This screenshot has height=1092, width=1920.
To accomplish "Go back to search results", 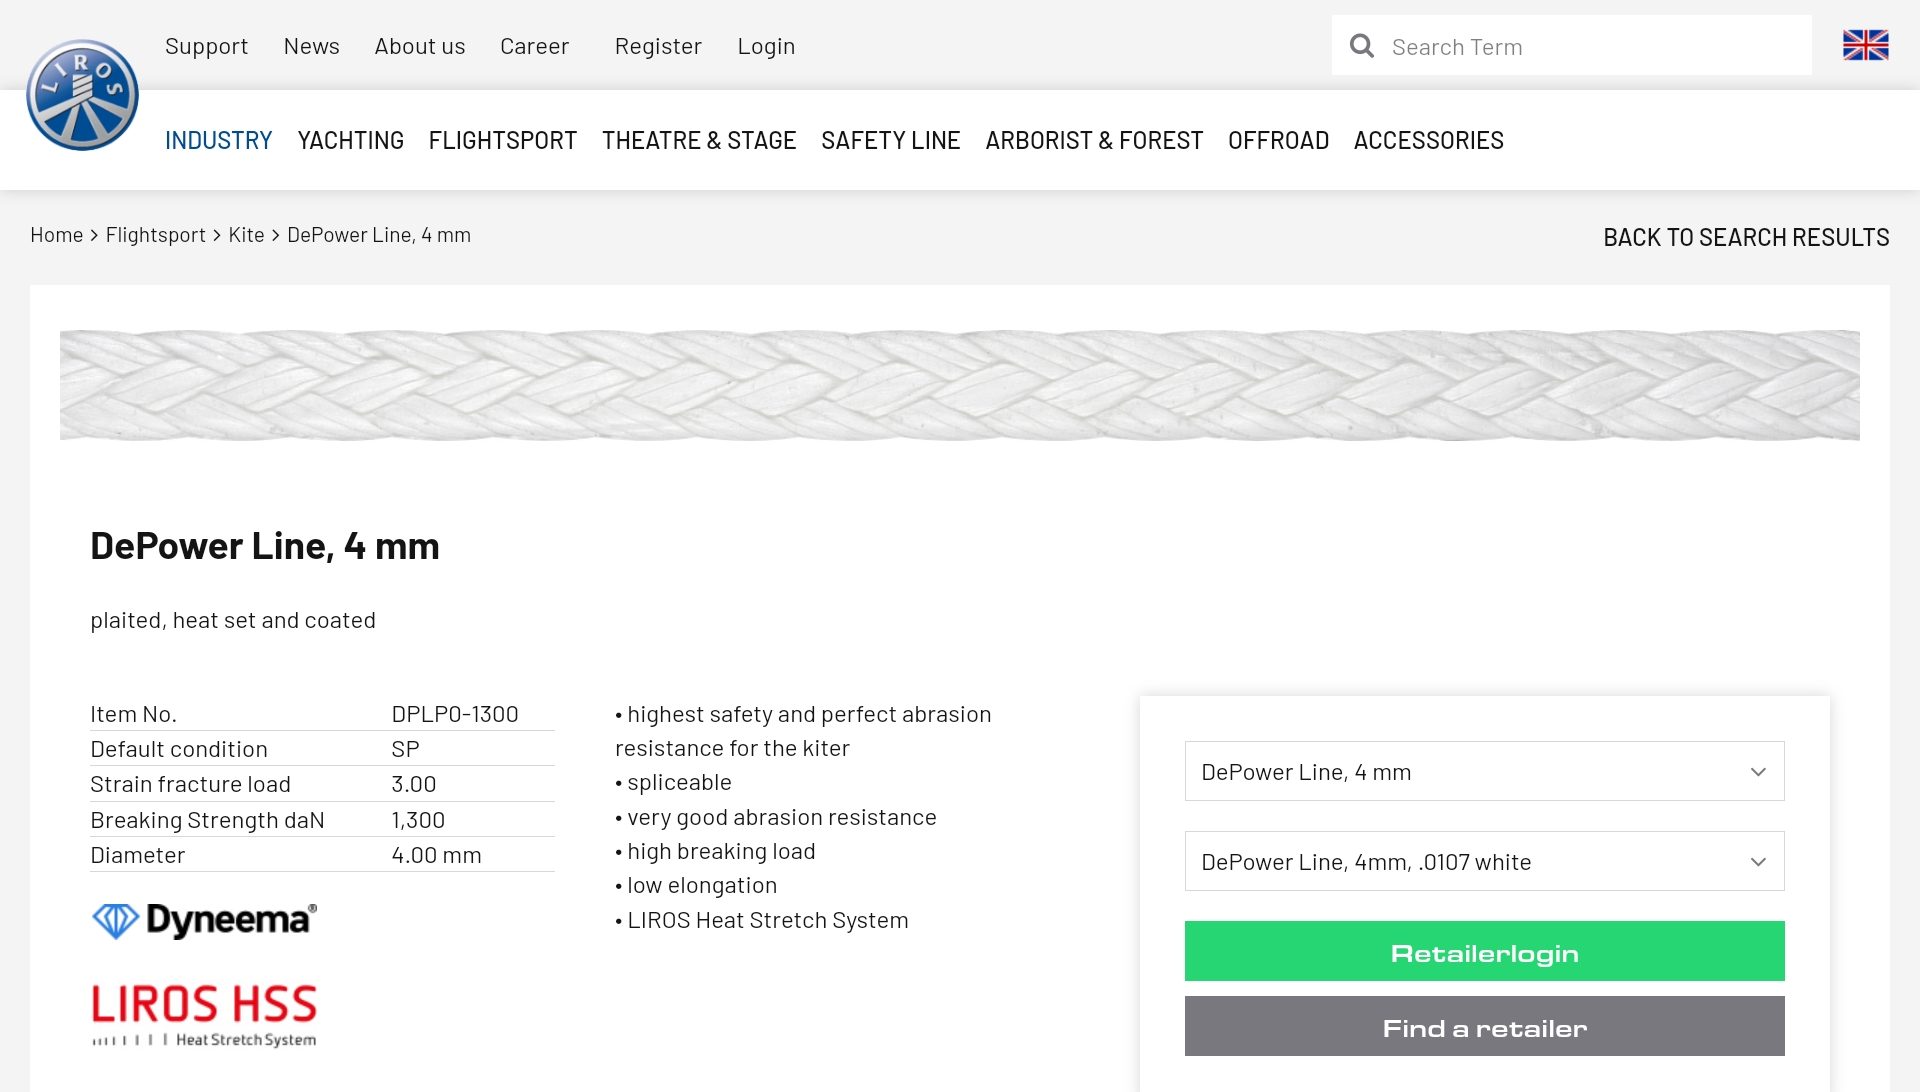I will click(1746, 237).
